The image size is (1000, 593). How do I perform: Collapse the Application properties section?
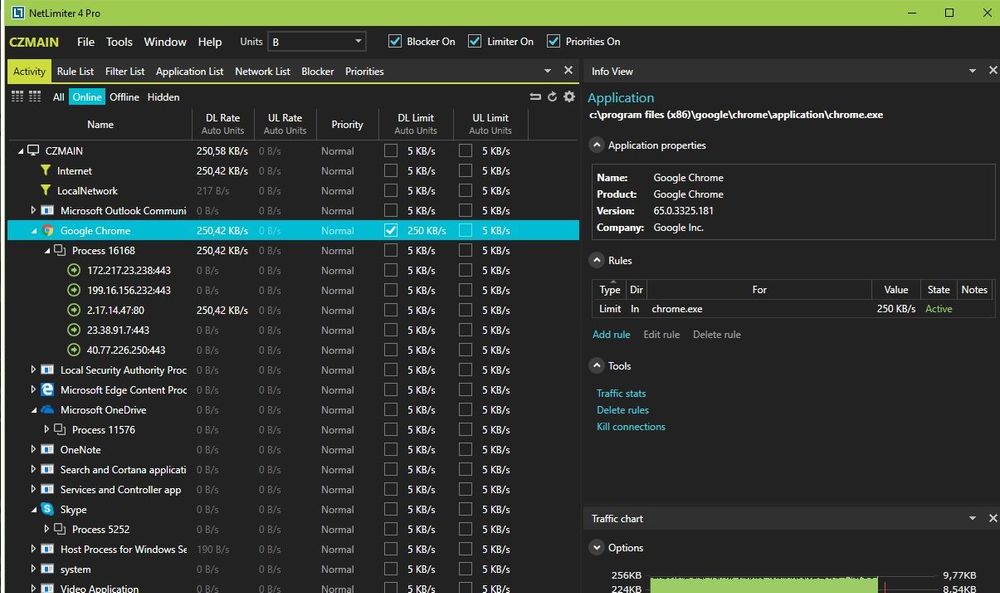[x=596, y=145]
